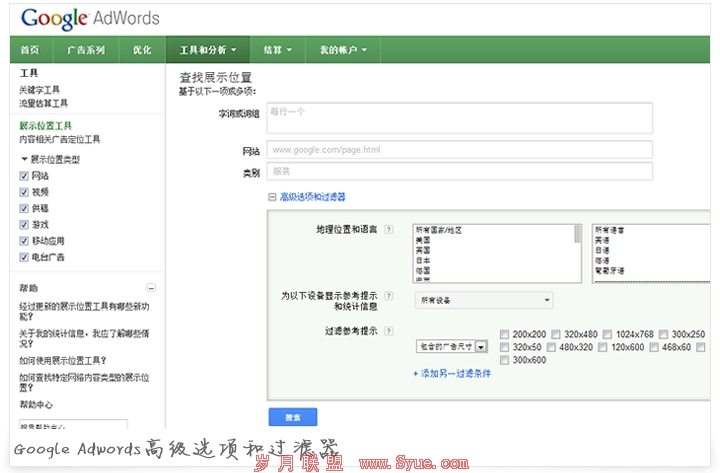
Task: Open the 所有设备 device dropdown
Action: pos(484,299)
